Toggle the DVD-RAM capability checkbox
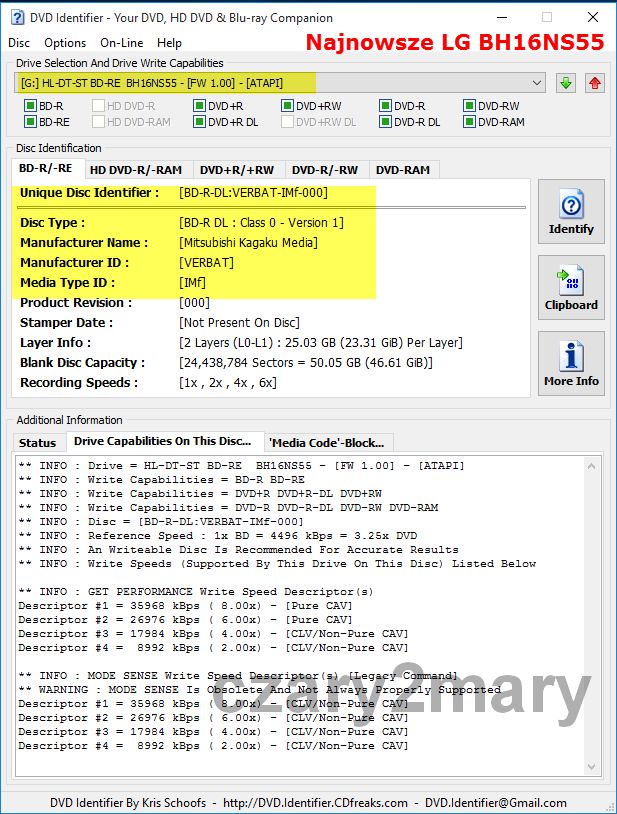Image resolution: width=617 pixels, height=814 pixels. pos(469,122)
